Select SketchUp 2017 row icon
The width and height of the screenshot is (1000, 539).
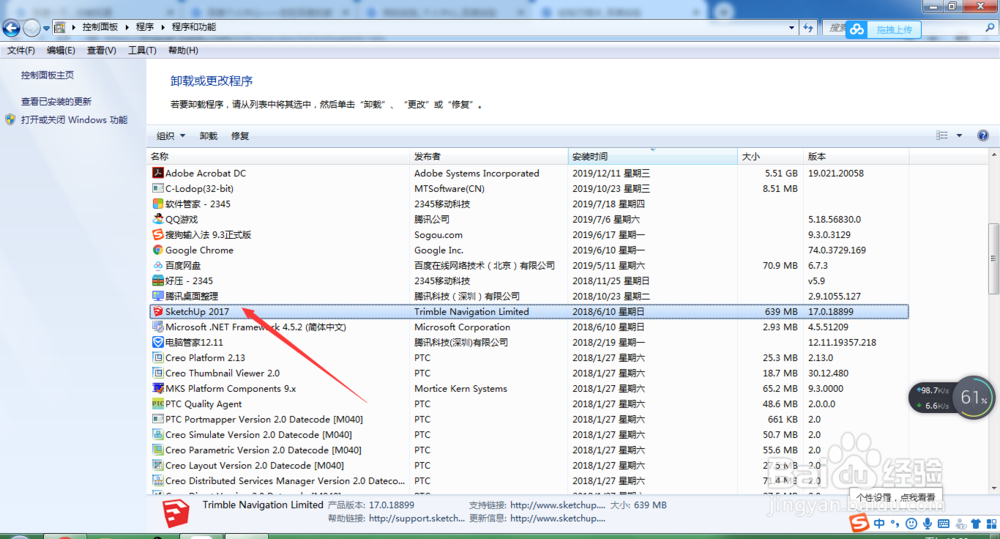pyautogui.click(x=158, y=311)
